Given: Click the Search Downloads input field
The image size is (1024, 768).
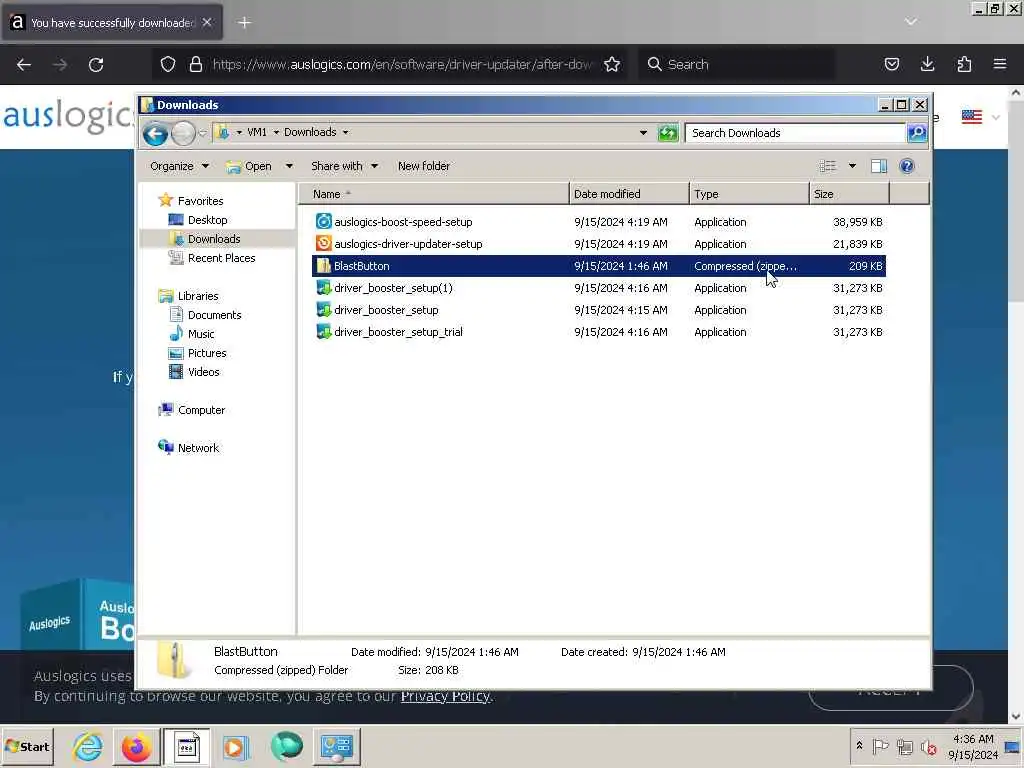Looking at the screenshot, I should (795, 133).
